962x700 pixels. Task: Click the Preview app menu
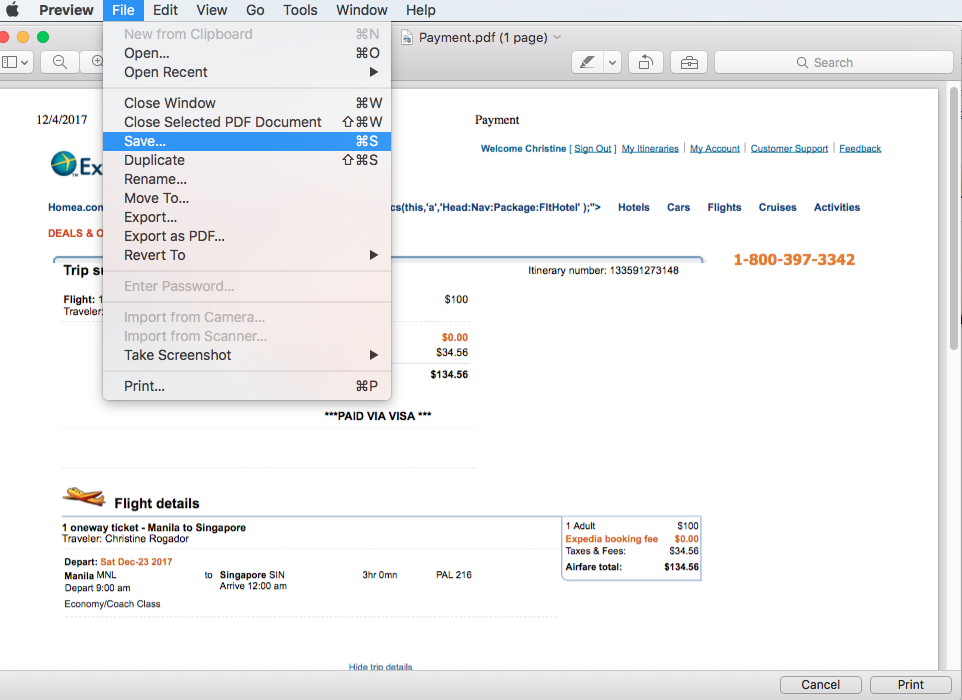66,10
